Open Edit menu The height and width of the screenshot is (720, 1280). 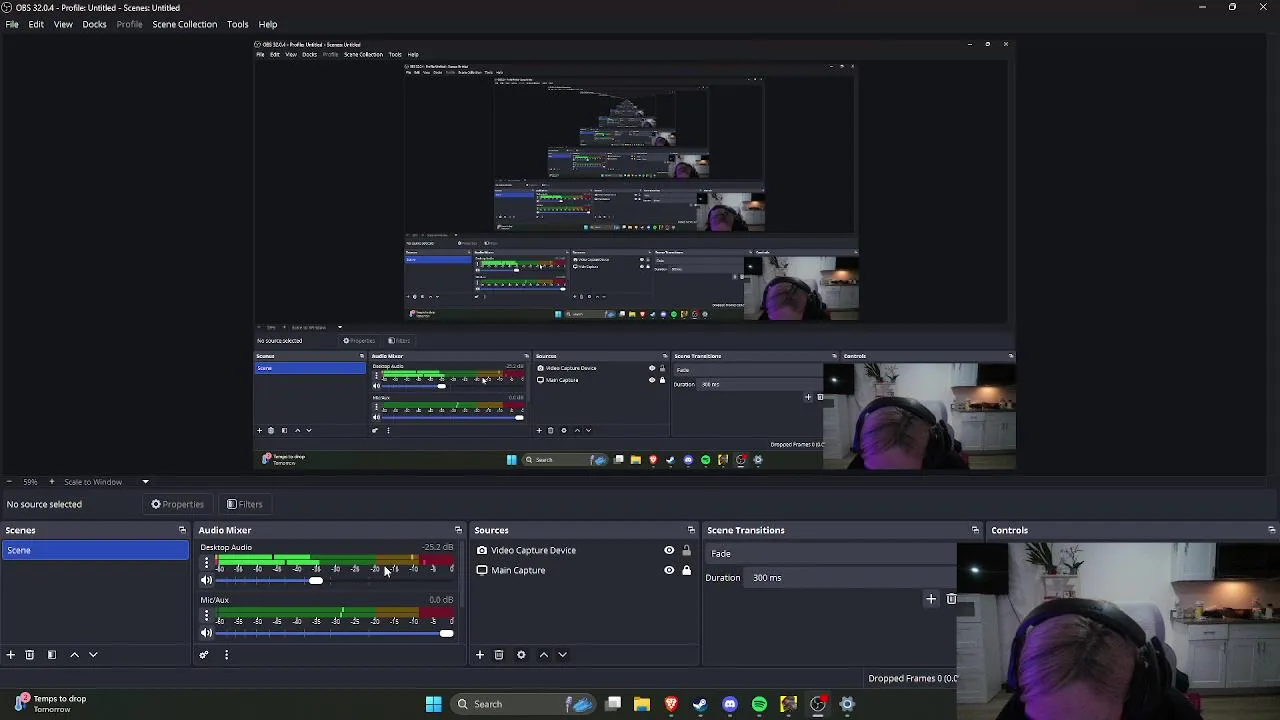tap(36, 24)
